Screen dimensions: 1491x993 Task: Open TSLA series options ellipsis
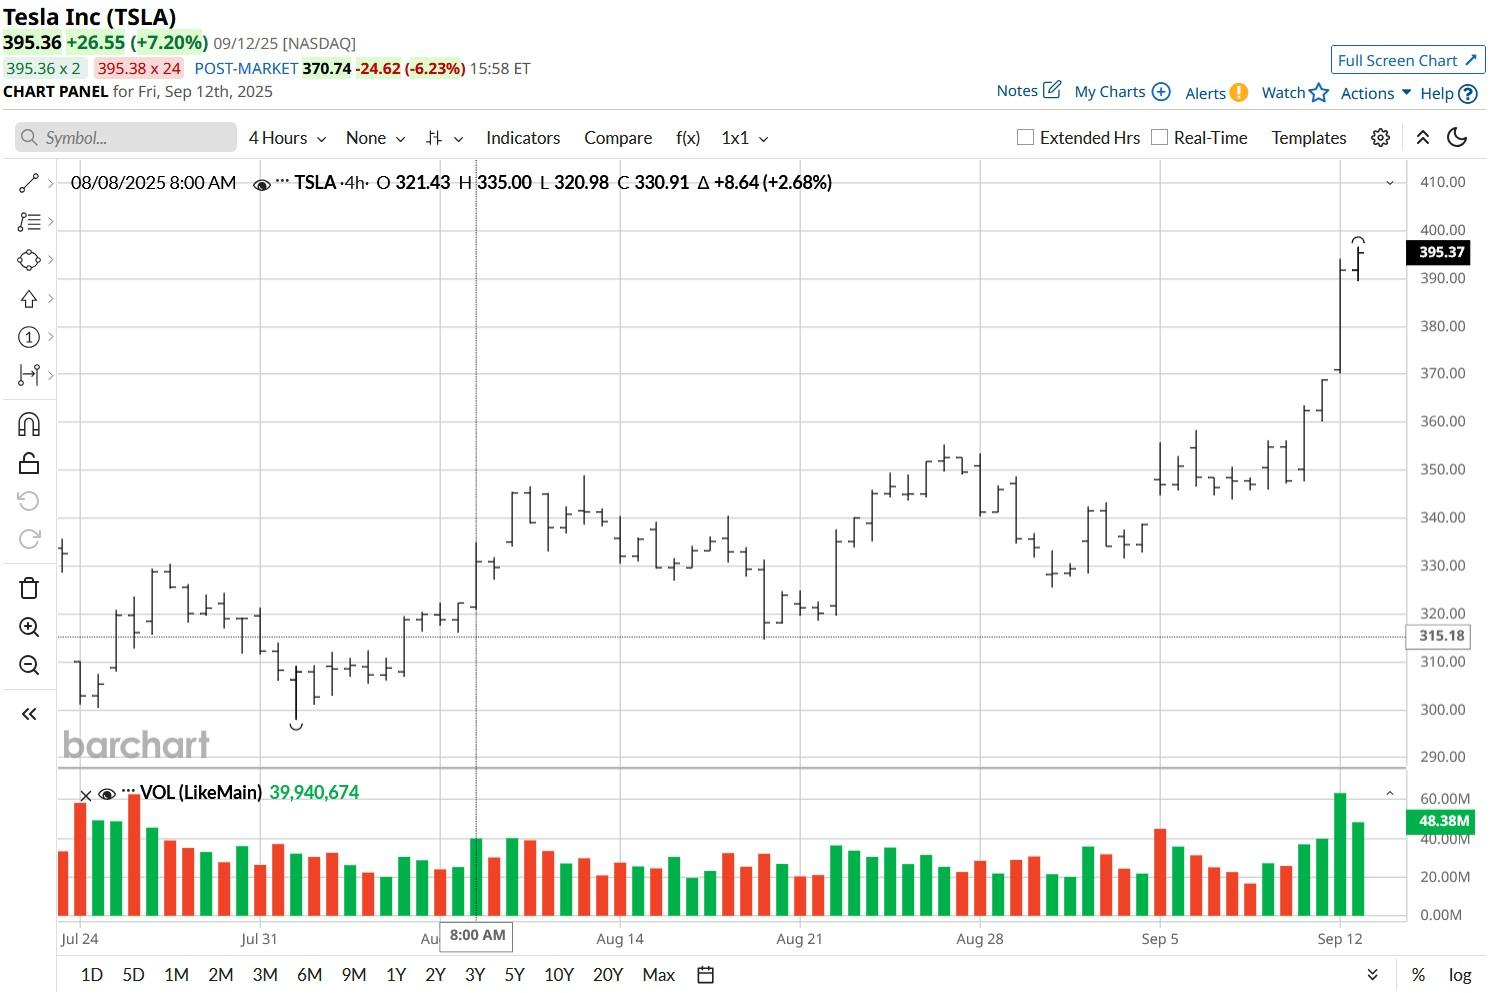tap(282, 182)
